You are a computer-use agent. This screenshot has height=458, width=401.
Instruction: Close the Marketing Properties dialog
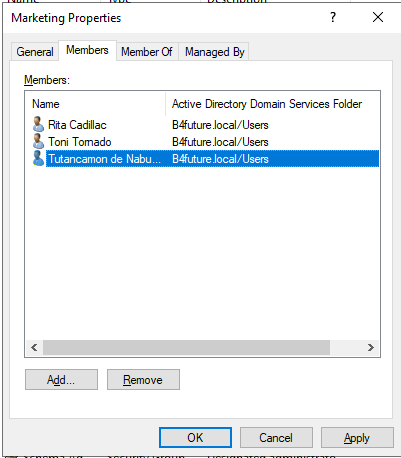point(378,17)
